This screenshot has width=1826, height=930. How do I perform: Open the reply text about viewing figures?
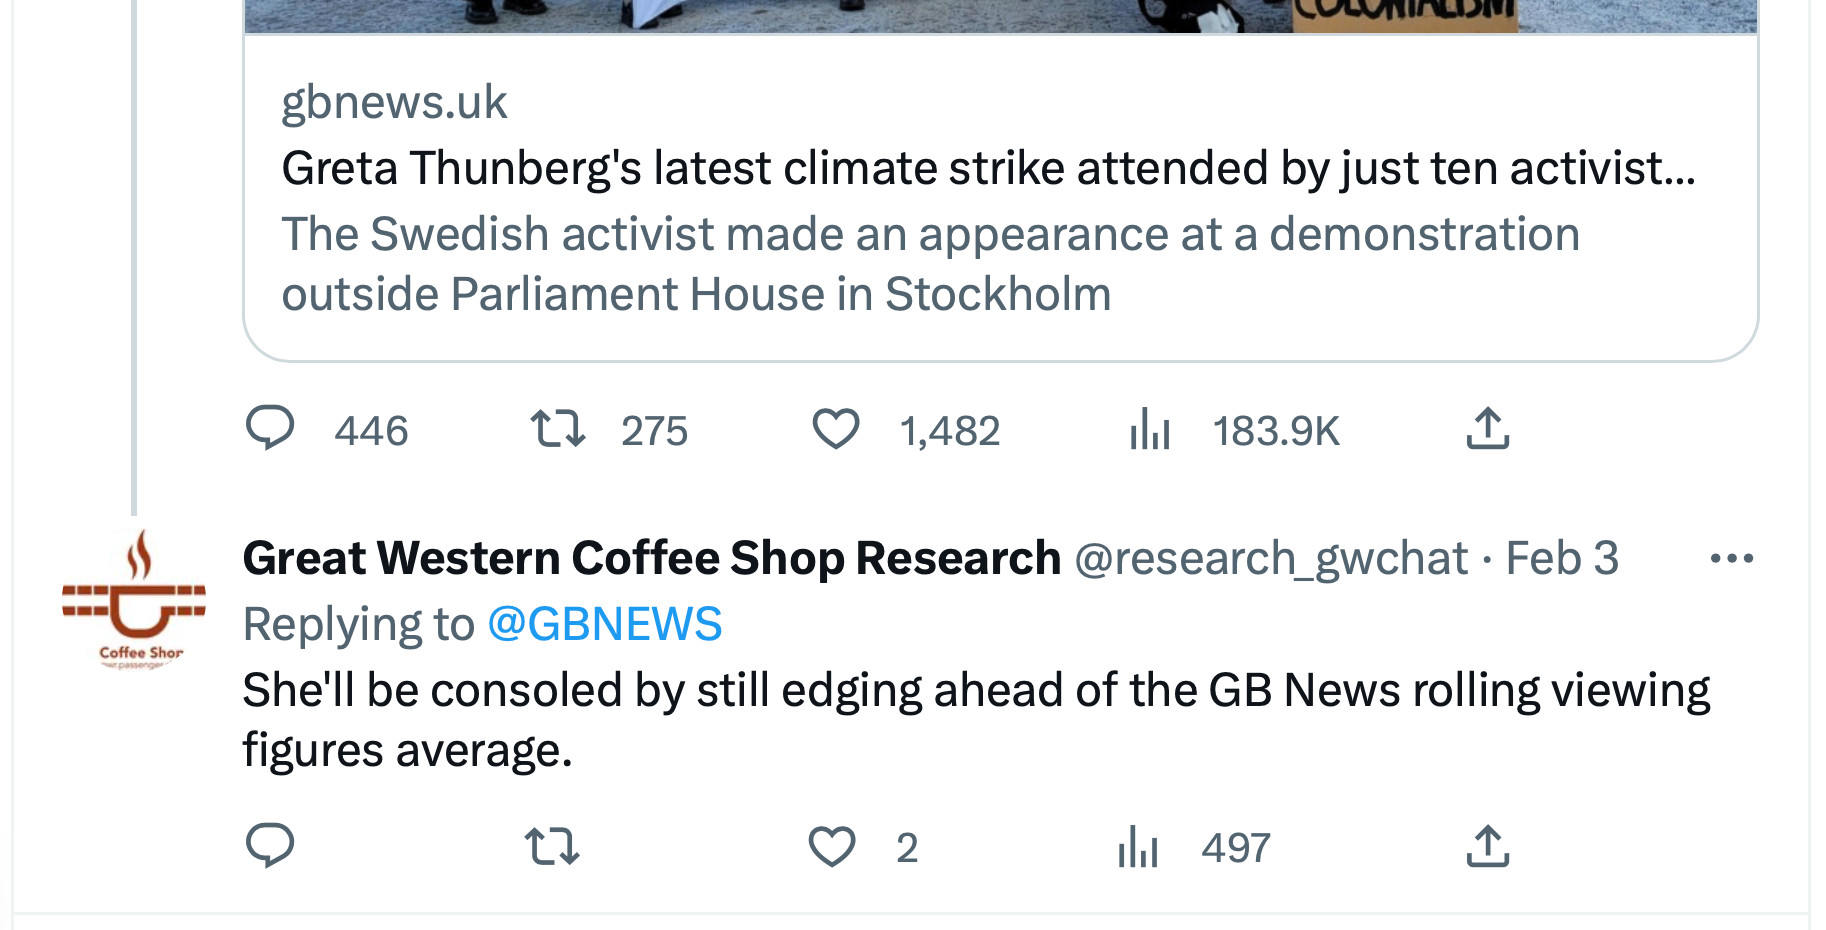click(x=975, y=719)
